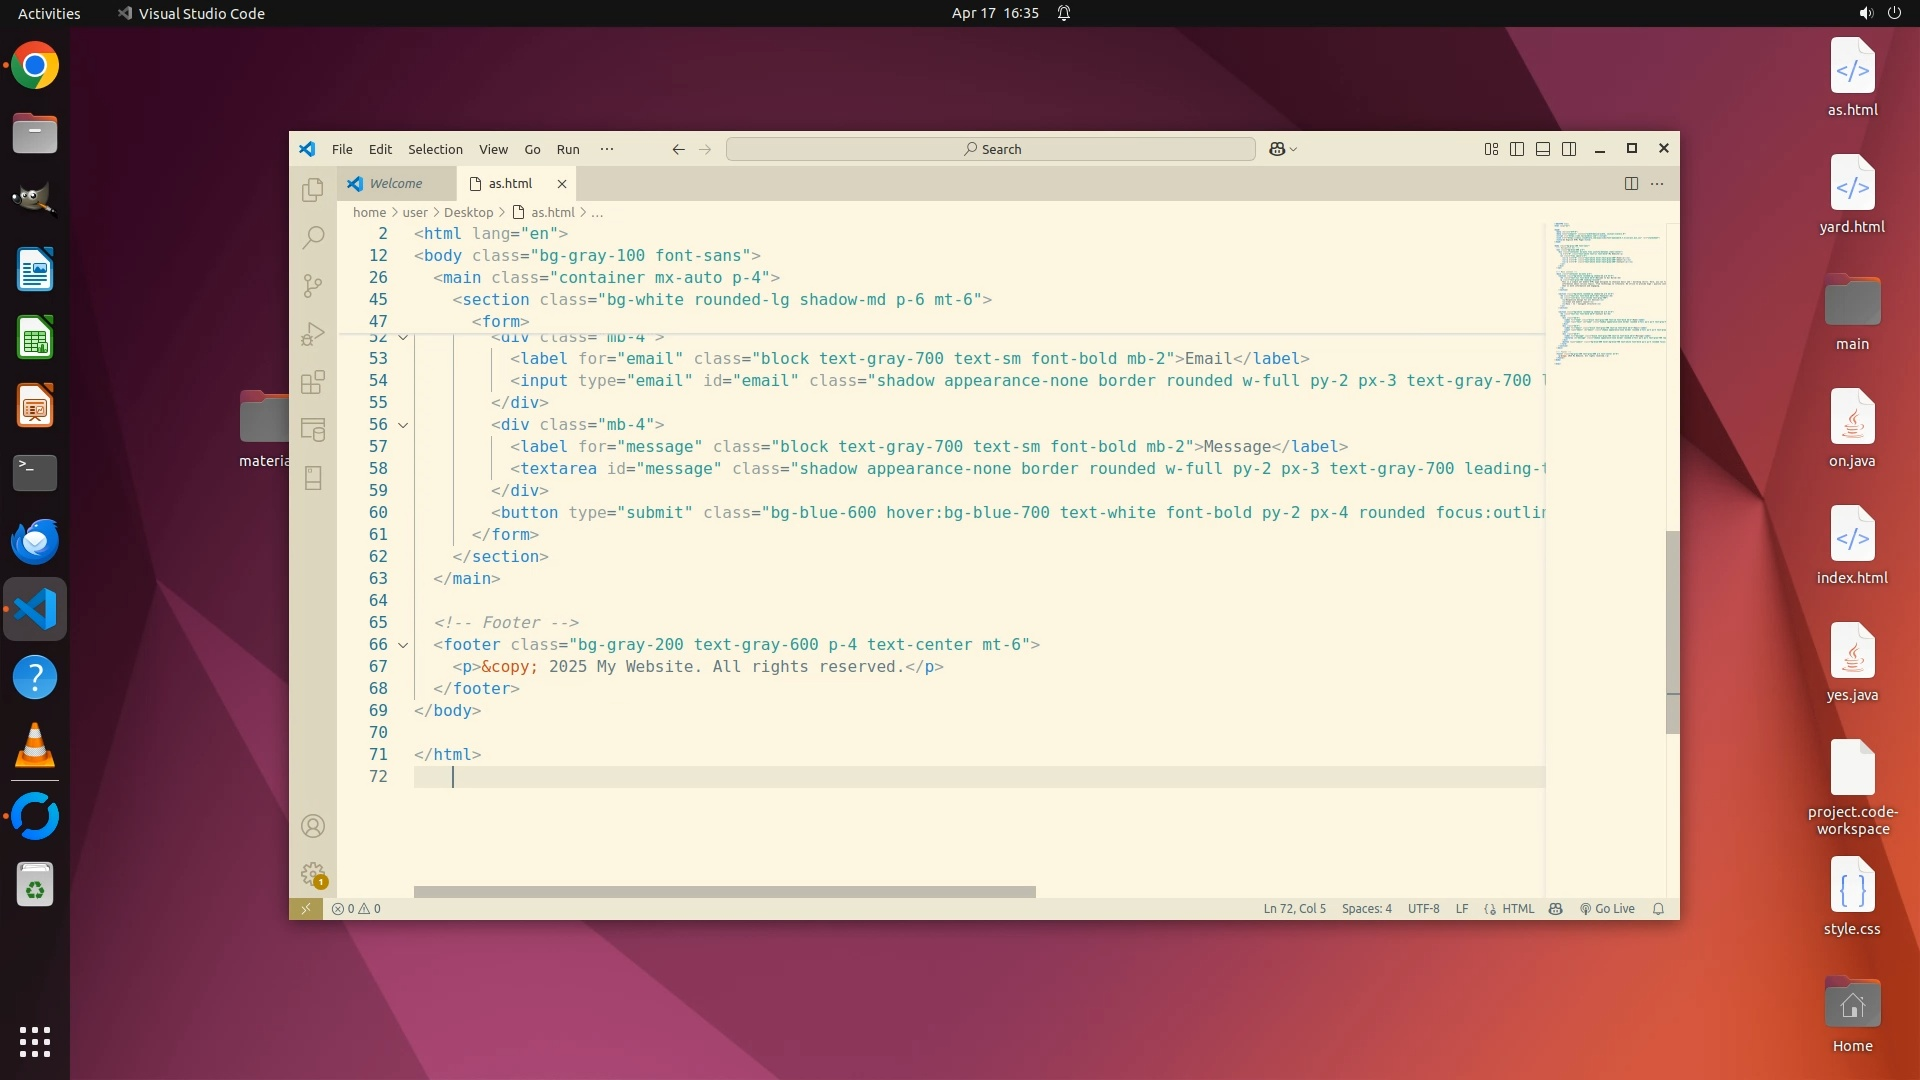Open Source Control view

313,286
